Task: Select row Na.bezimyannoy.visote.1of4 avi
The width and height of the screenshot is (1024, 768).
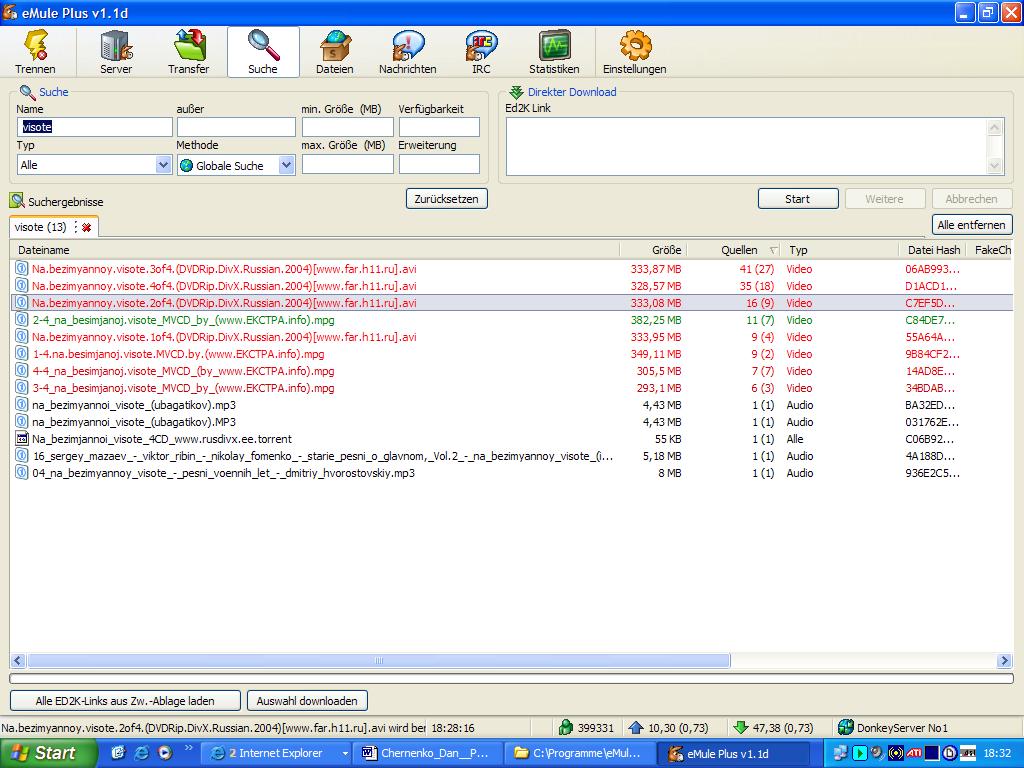Action: point(511,337)
